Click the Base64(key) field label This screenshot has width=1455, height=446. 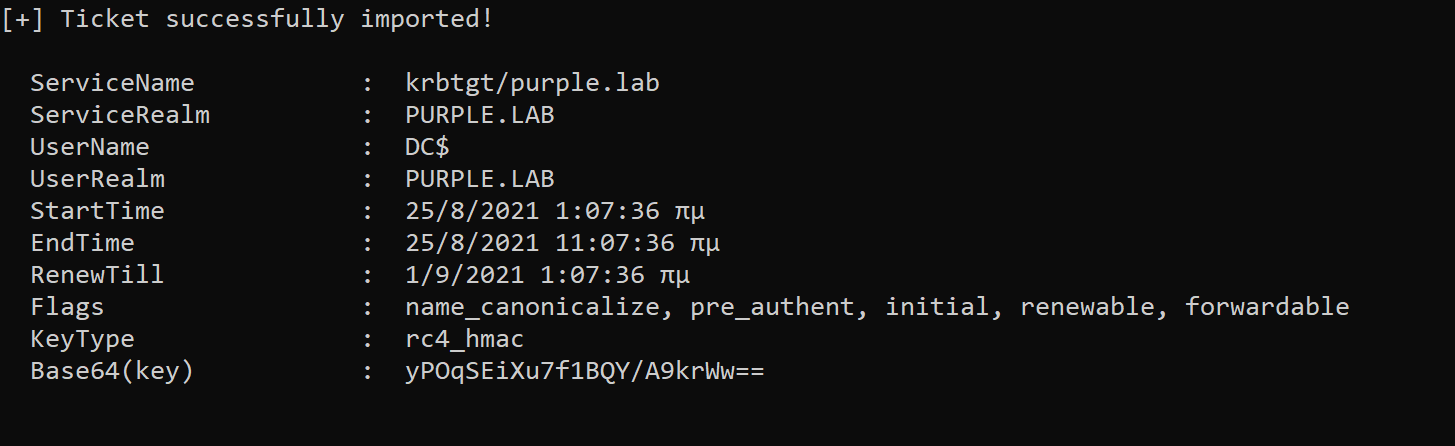tap(112, 371)
